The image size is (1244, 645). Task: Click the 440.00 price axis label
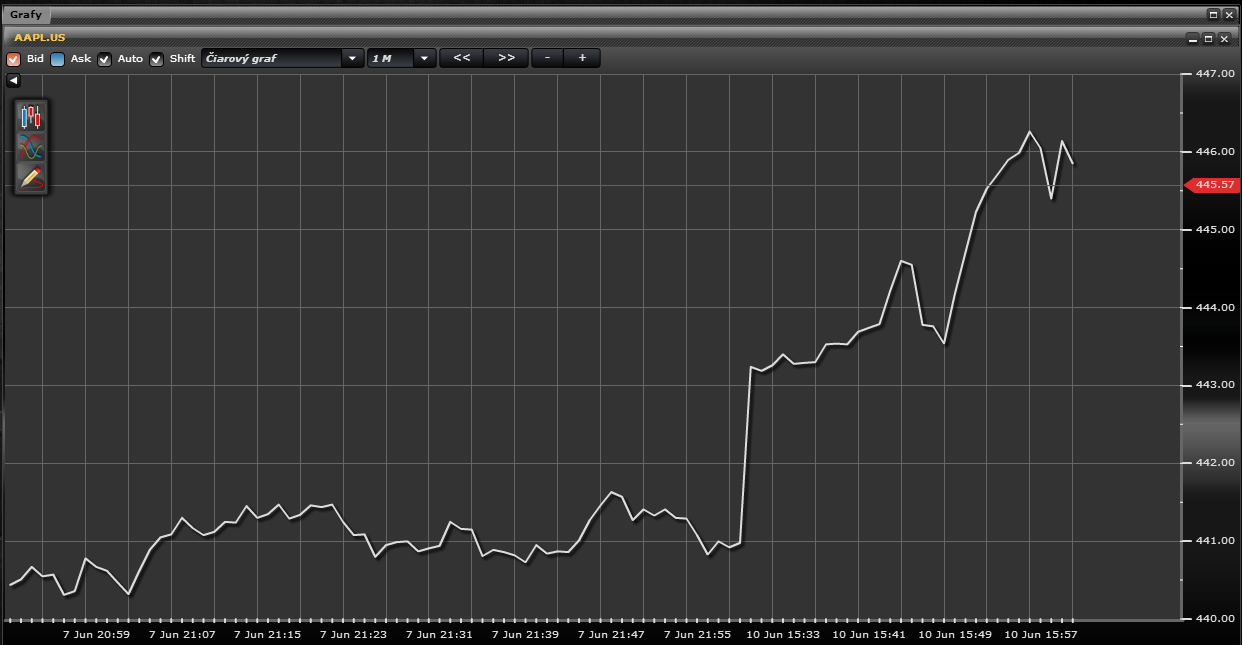[1215, 619]
